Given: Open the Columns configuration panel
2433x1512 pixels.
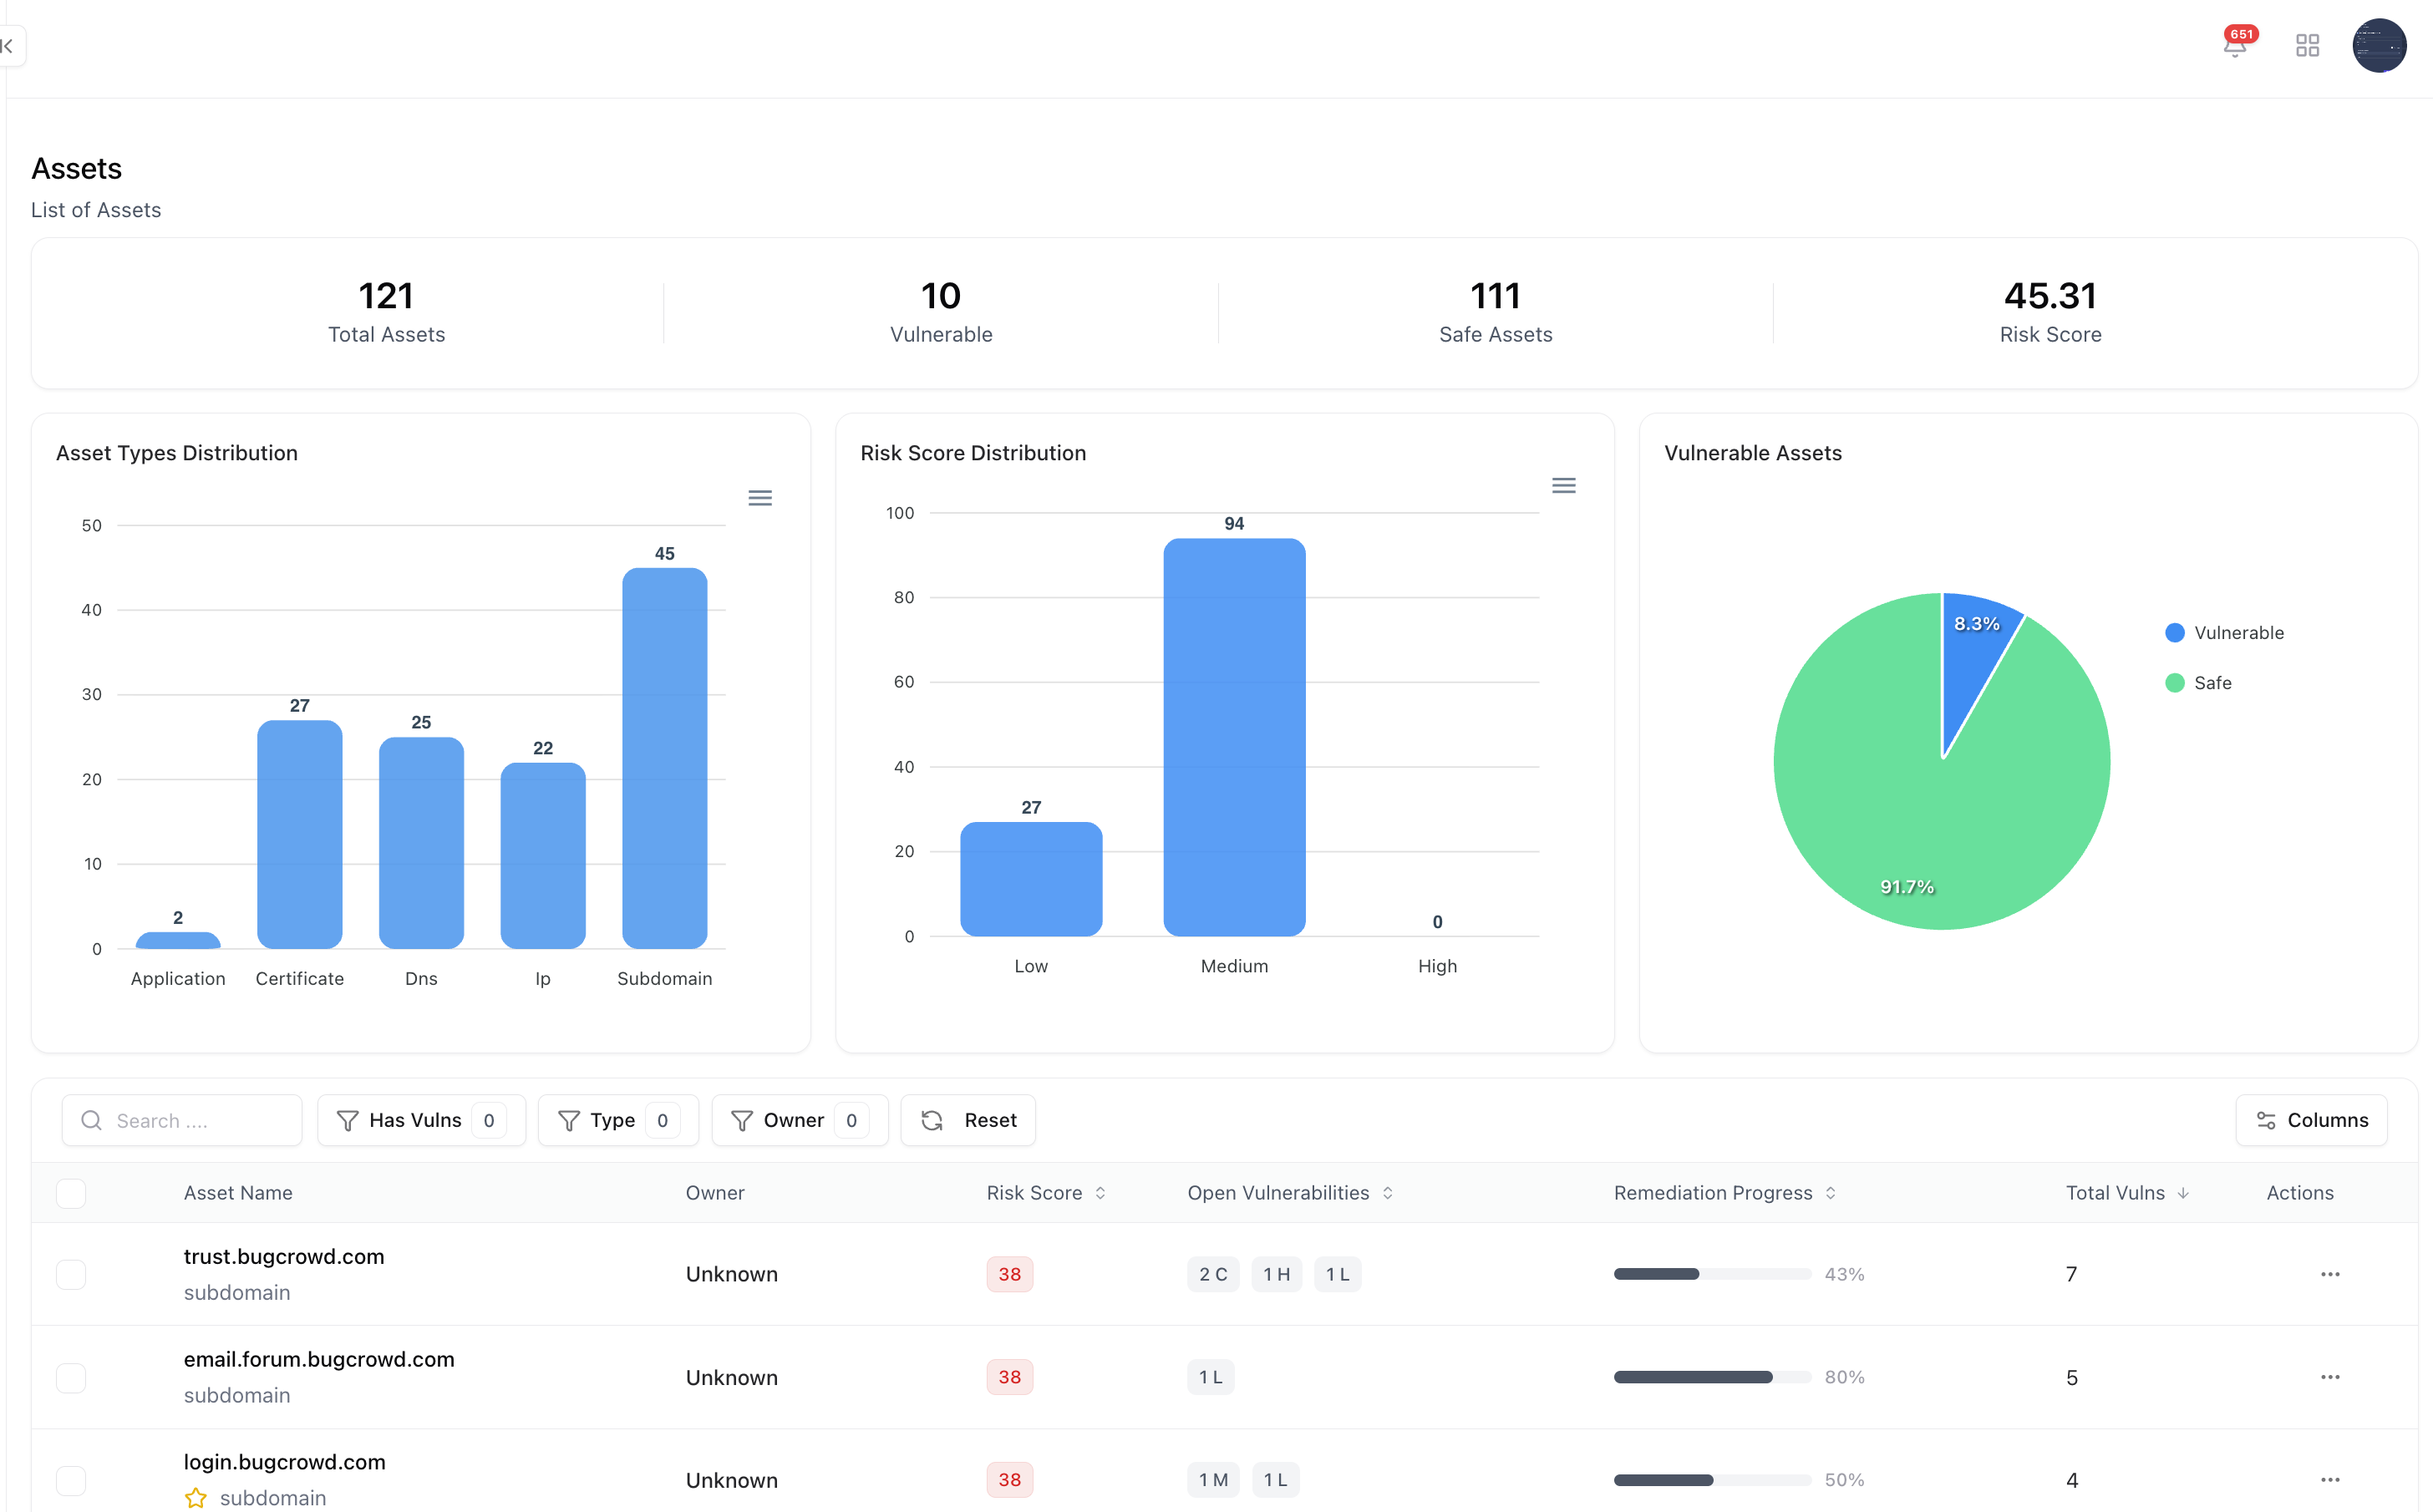Looking at the screenshot, I should click(2311, 1120).
